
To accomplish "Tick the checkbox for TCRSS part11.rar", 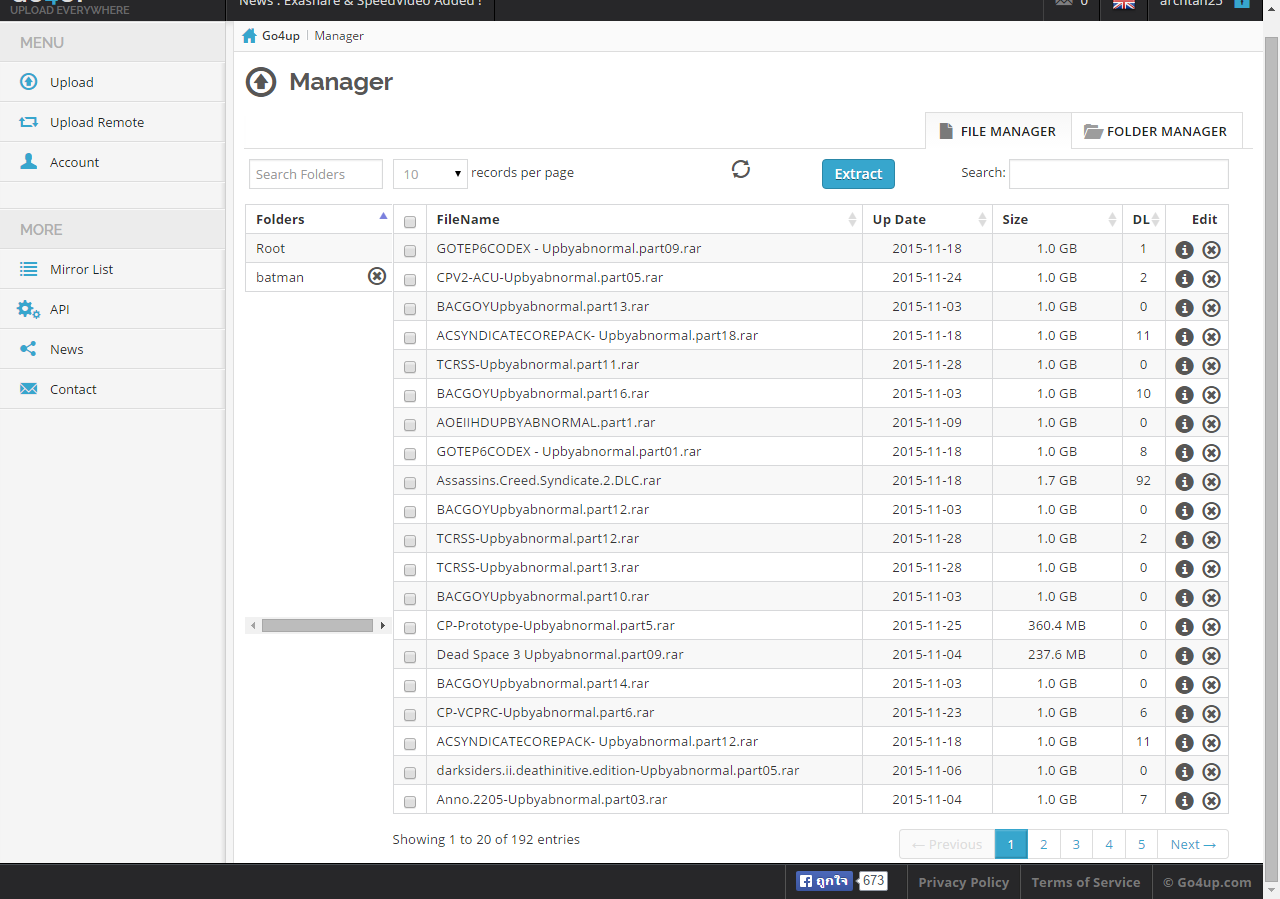I will [x=410, y=366].
